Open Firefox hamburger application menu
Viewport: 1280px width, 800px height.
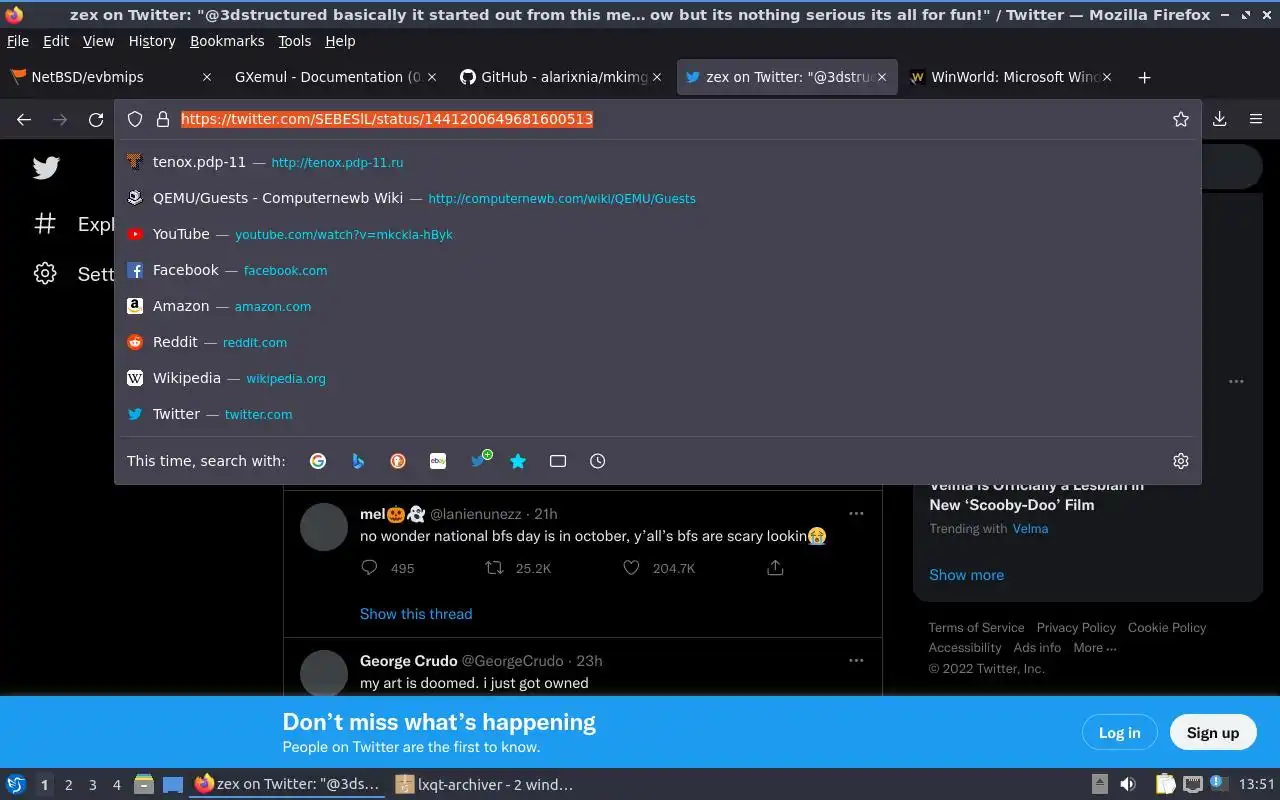point(1256,119)
